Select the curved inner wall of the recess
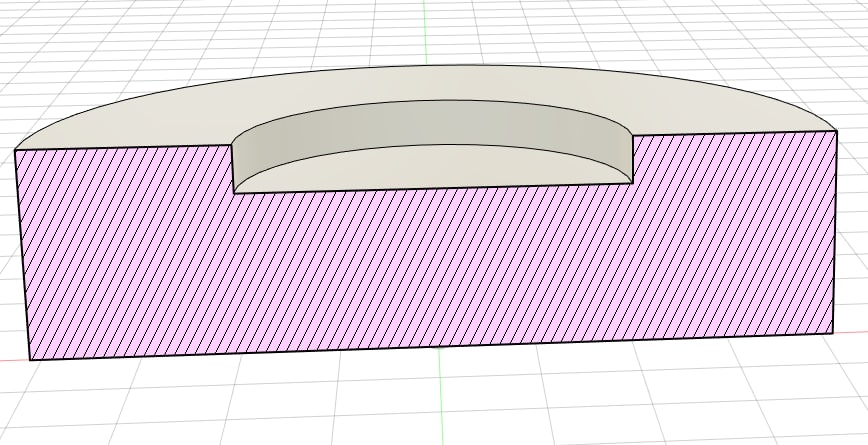Viewport: 868px width, 445px height. [x=432, y=123]
